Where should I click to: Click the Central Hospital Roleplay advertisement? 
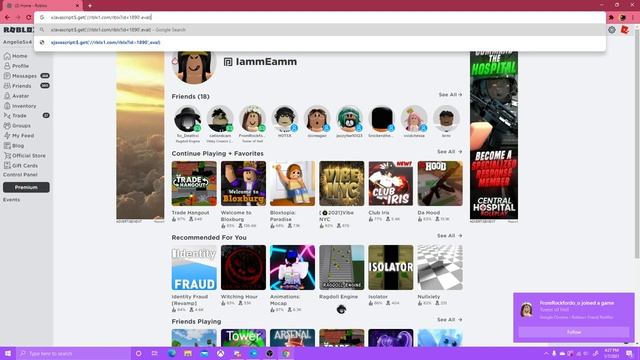(x=494, y=136)
